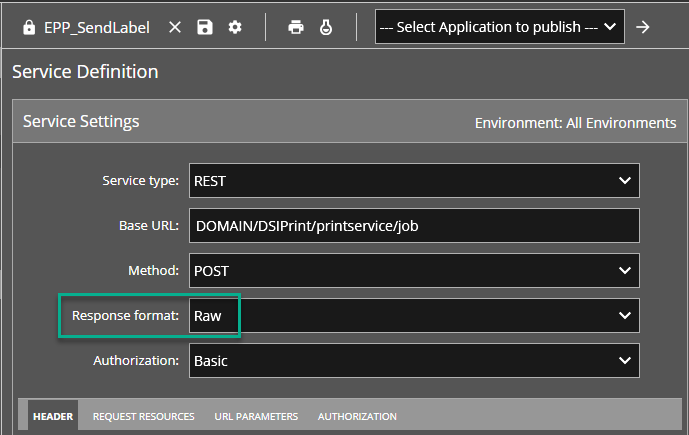Expand the Authorization dropdown set to Basic
Image resolution: width=689 pixels, height=435 pixels.
point(414,360)
